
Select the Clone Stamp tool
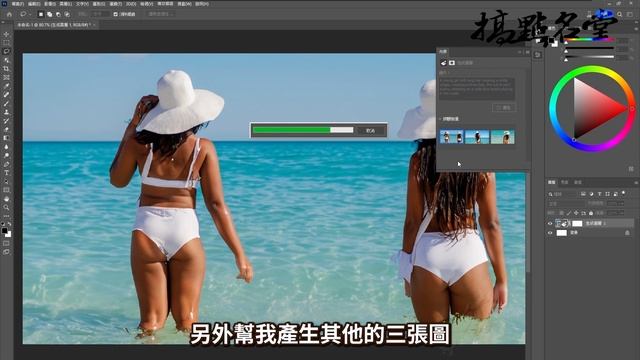click(x=6, y=112)
